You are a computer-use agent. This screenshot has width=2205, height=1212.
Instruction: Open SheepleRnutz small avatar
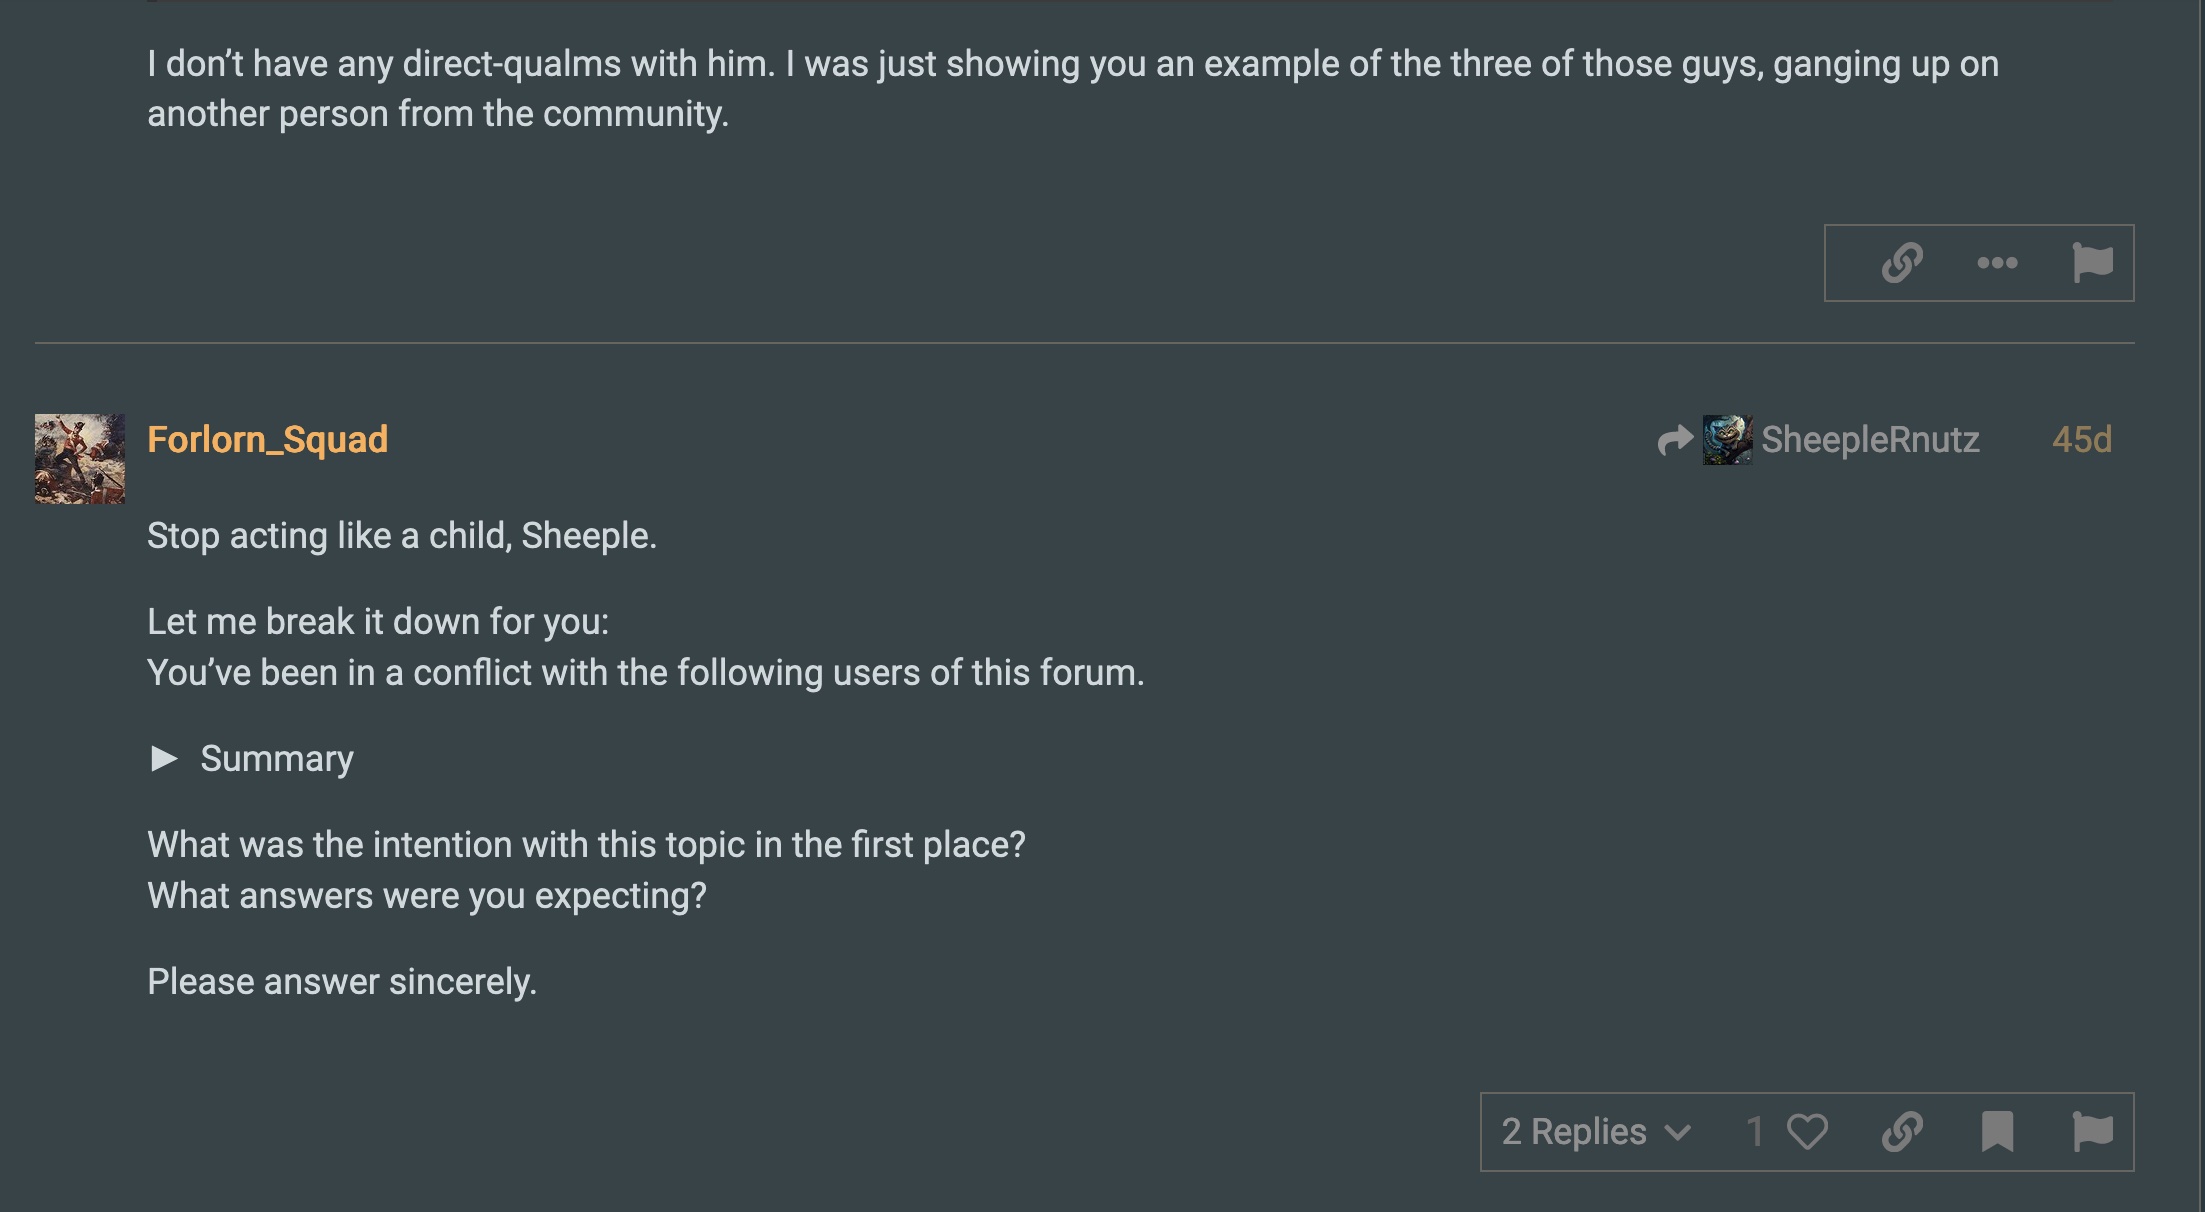[1728, 440]
